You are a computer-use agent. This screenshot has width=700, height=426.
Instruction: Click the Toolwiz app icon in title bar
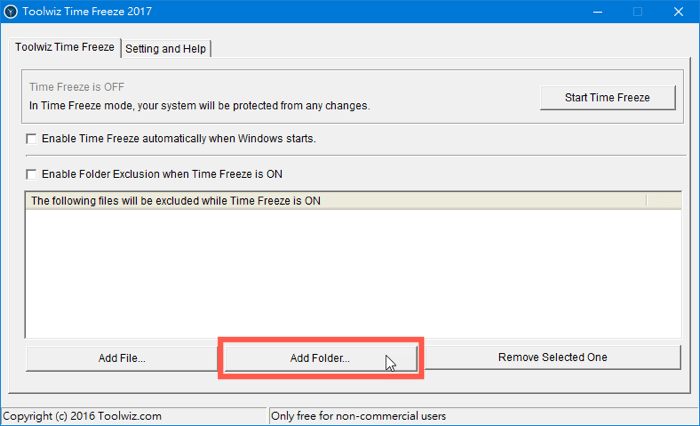pyautogui.click(x=11, y=12)
